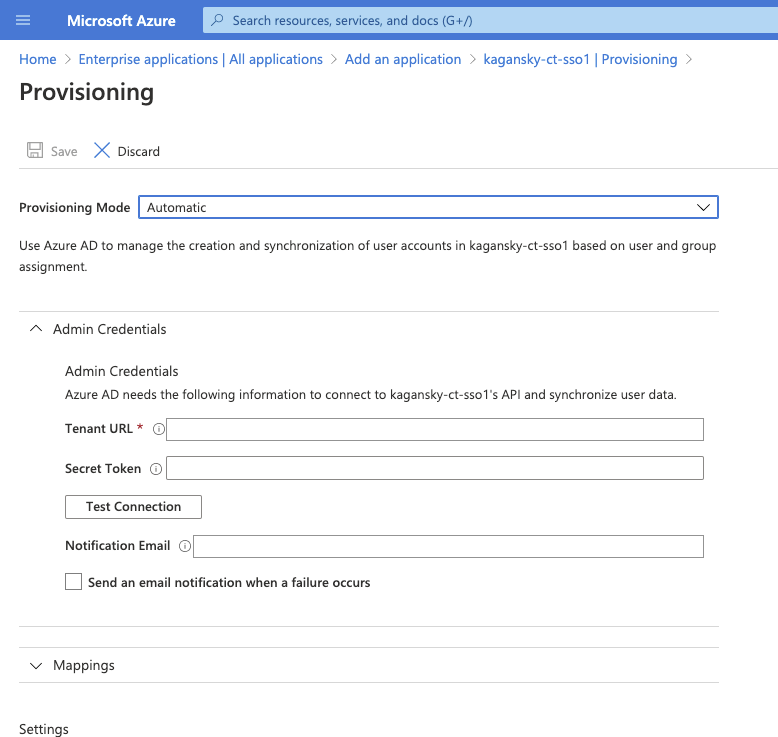Click the Microsoft Azure logo text
778x737 pixels.
click(x=121, y=20)
